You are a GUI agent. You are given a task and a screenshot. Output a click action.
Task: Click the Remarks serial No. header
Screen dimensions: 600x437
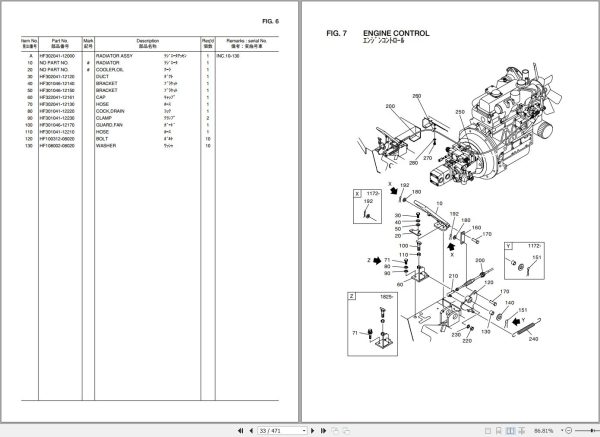tap(247, 43)
